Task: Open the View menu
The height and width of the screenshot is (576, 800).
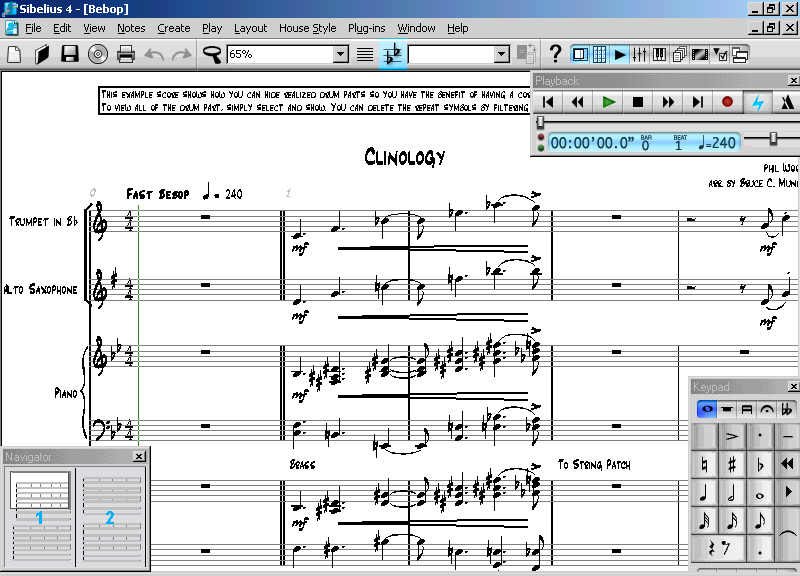Action: point(94,28)
